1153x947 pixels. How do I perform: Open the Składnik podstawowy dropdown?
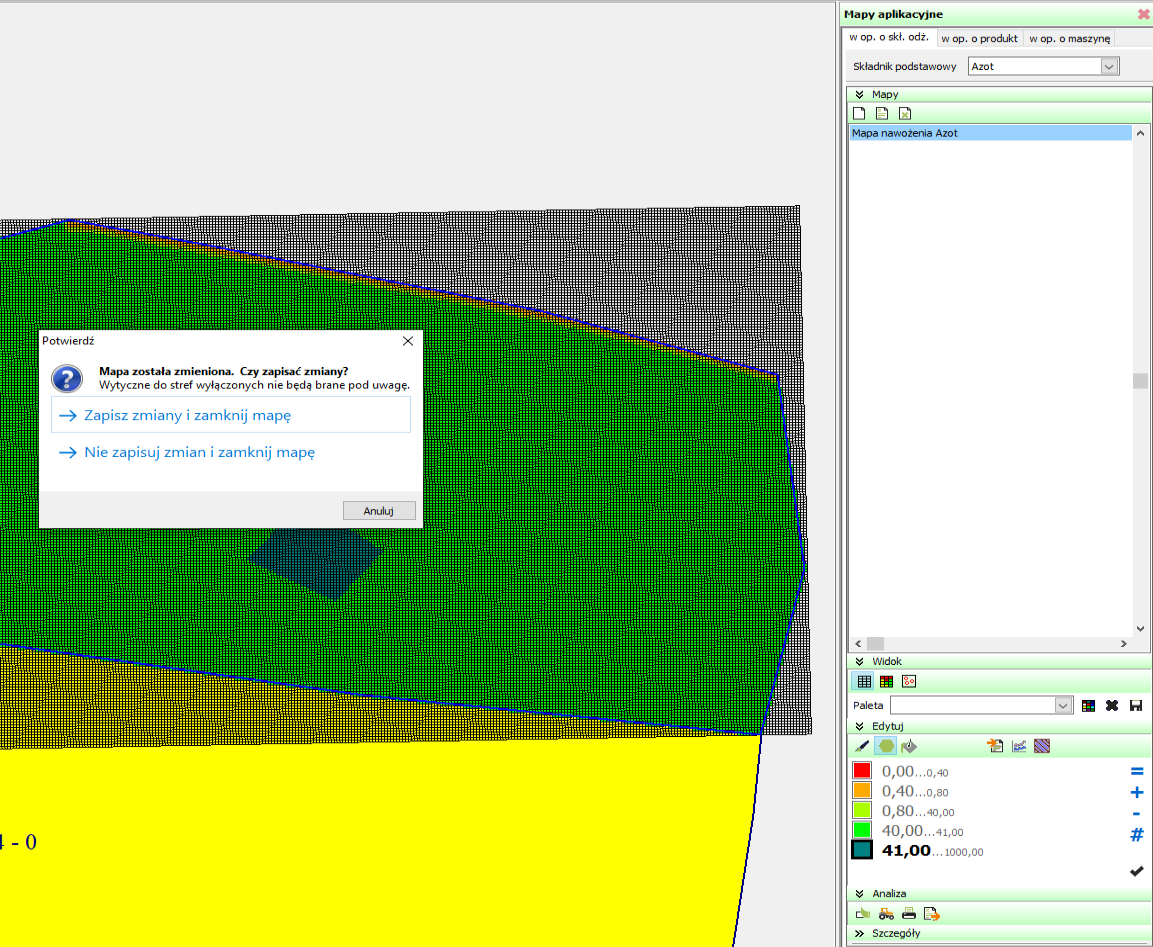click(1109, 66)
